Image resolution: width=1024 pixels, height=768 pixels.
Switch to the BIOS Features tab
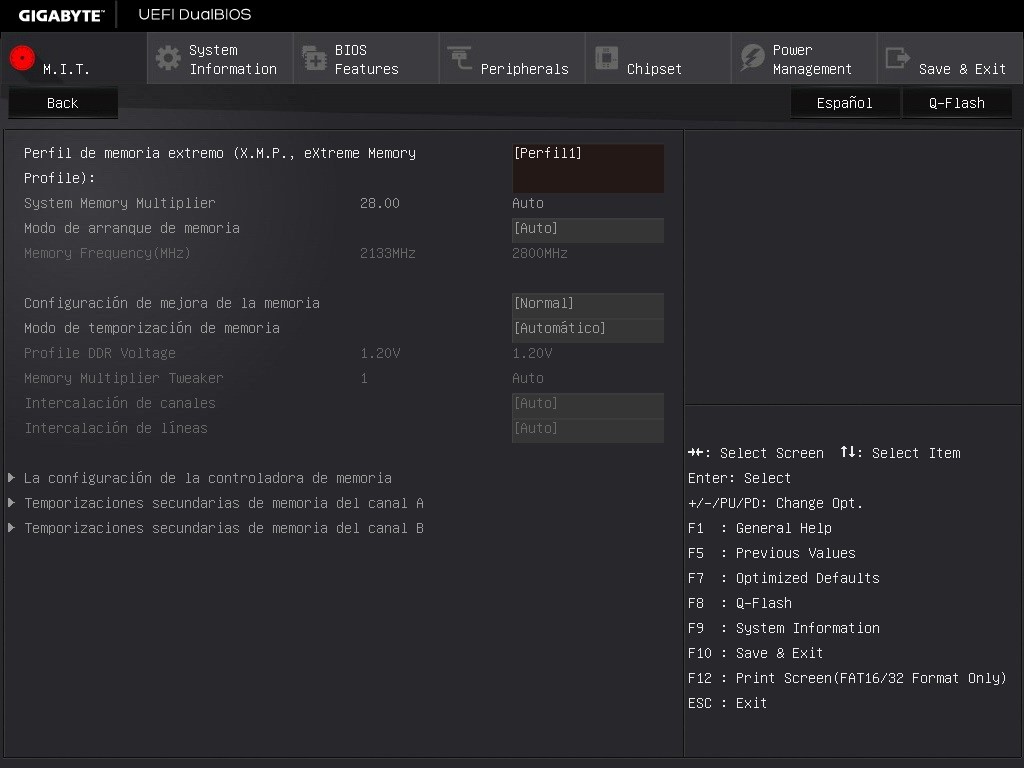(x=366, y=59)
